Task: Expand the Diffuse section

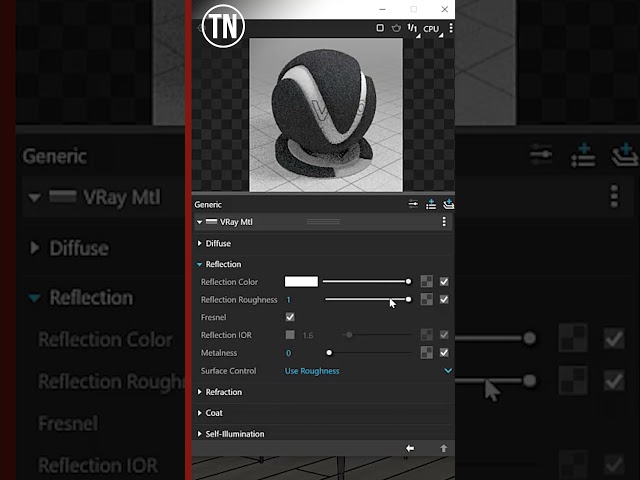Action: (x=199, y=243)
